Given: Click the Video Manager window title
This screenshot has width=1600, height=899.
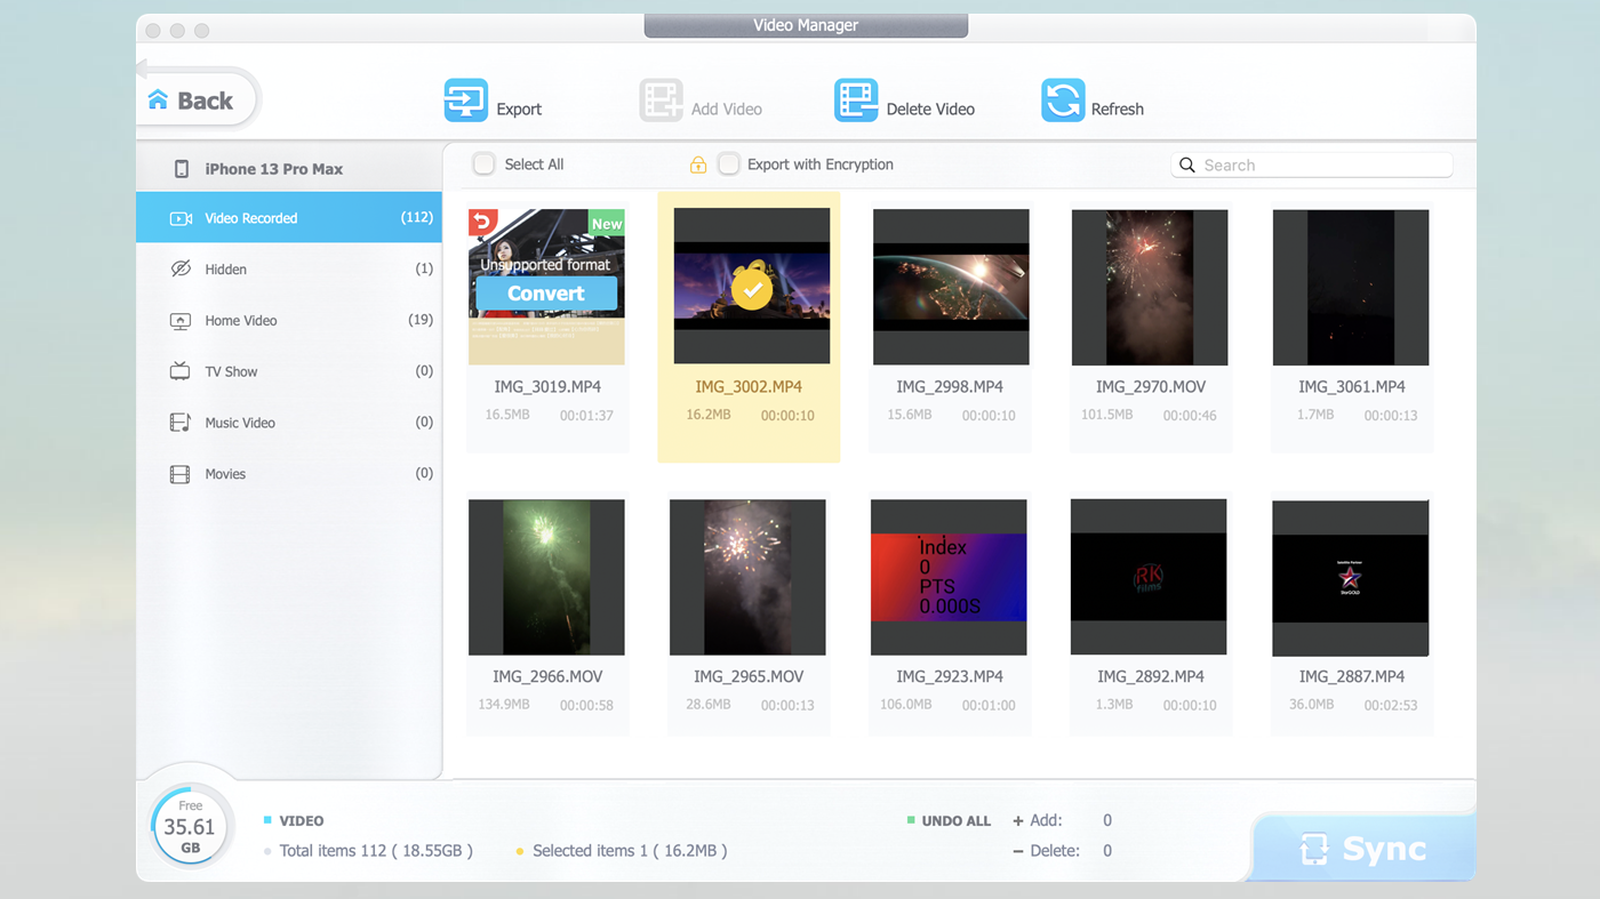Looking at the screenshot, I should pos(806,25).
